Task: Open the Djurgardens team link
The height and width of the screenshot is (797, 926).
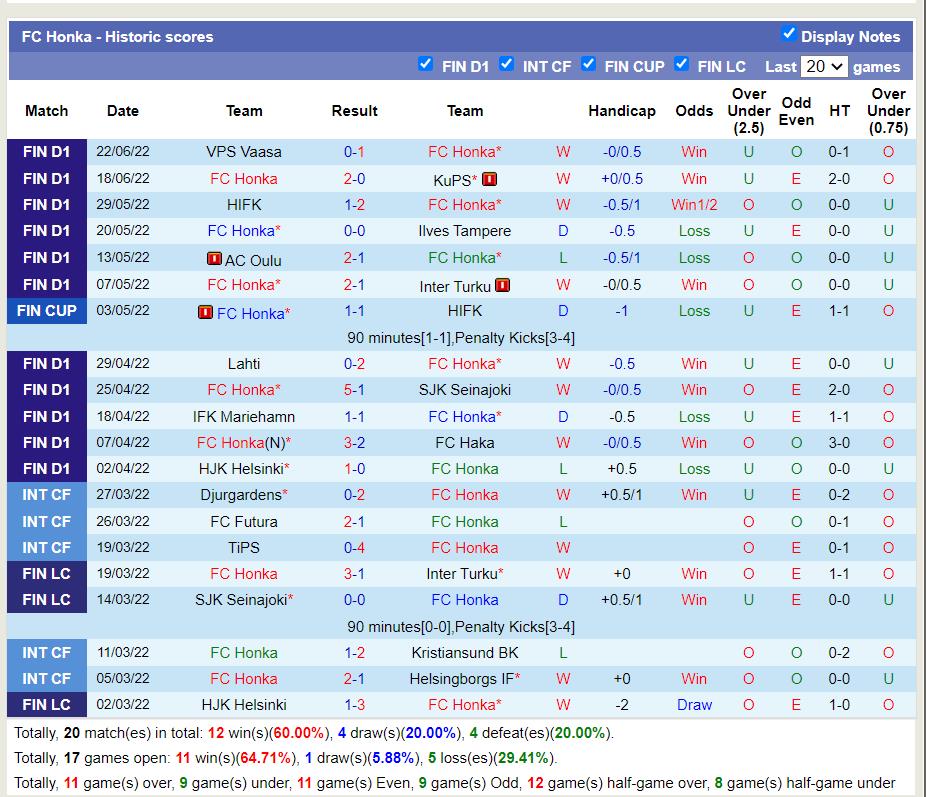Action: click(x=241, y=495)
